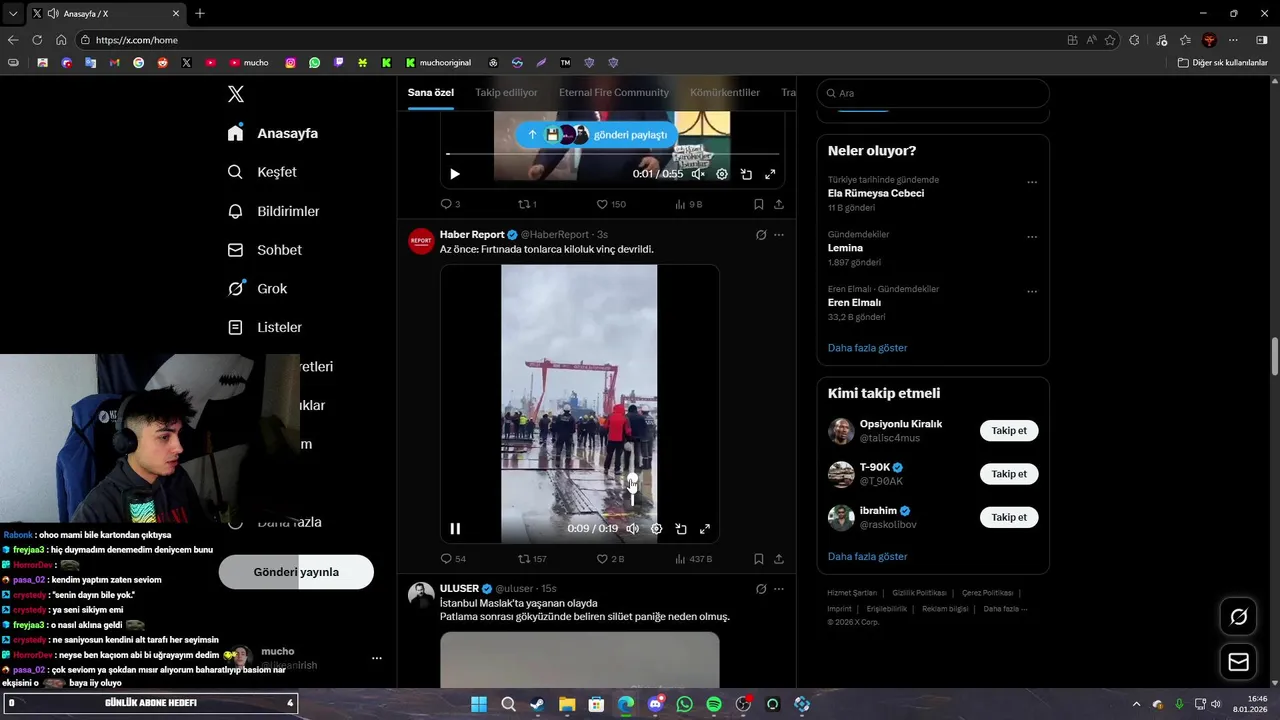Add page to favorites star icon
Viewport: 1280px width, 720px height.
click(x=1110, y=40)
